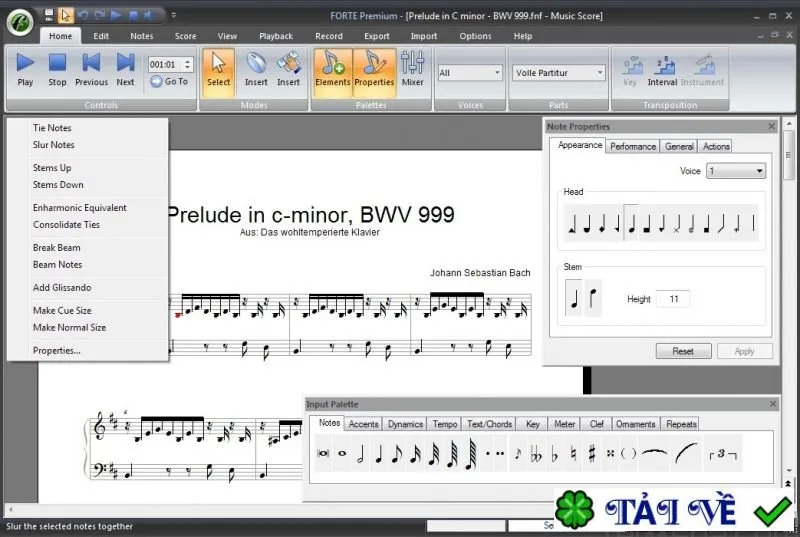
Task: Open the Voice dropdown in Note Properties
Action: pos(736,171)
